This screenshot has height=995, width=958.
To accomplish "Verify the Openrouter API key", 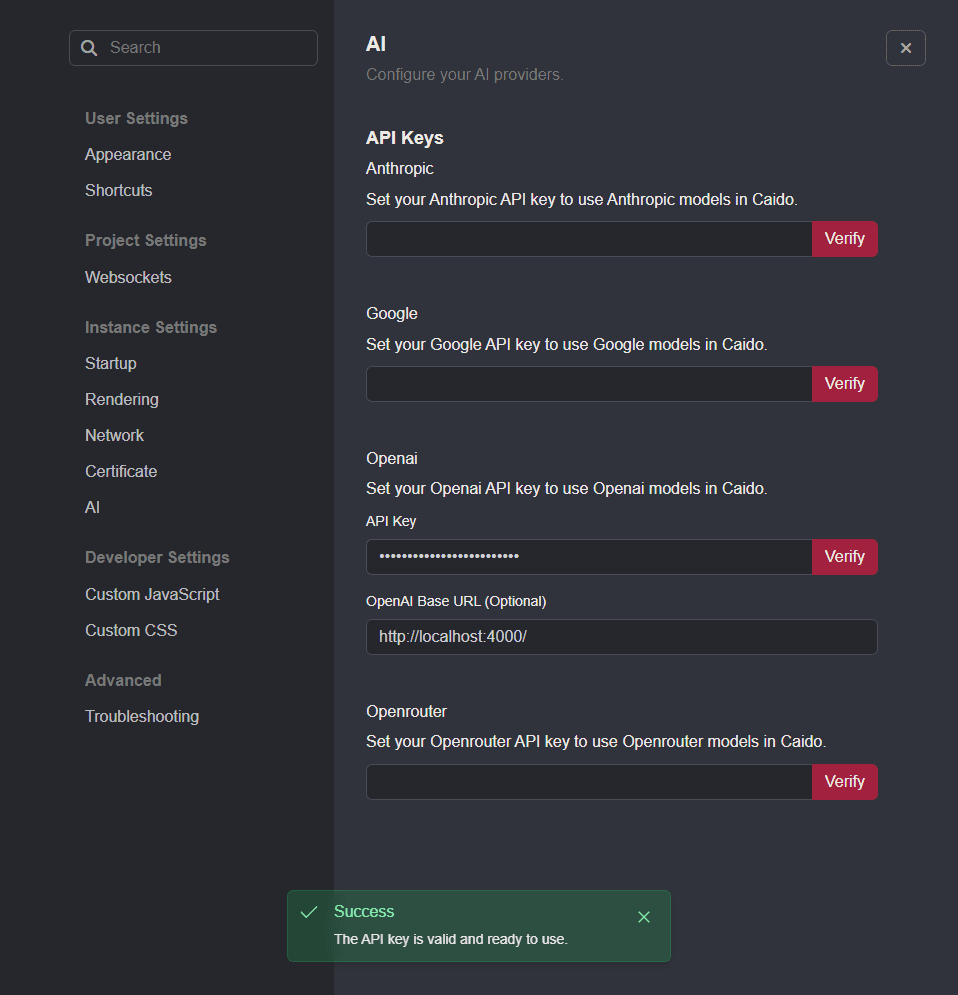I will point(844,781).
